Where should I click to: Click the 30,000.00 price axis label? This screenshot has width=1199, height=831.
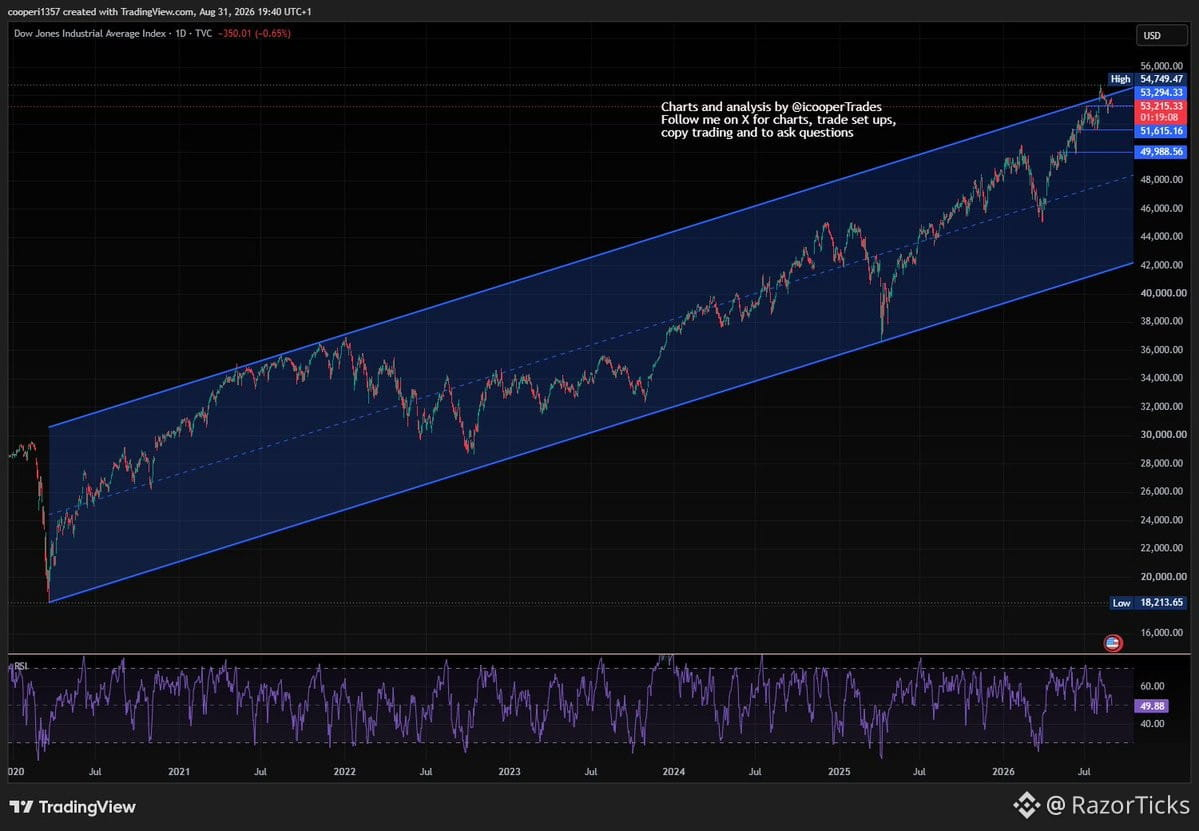coord(1163,434)
